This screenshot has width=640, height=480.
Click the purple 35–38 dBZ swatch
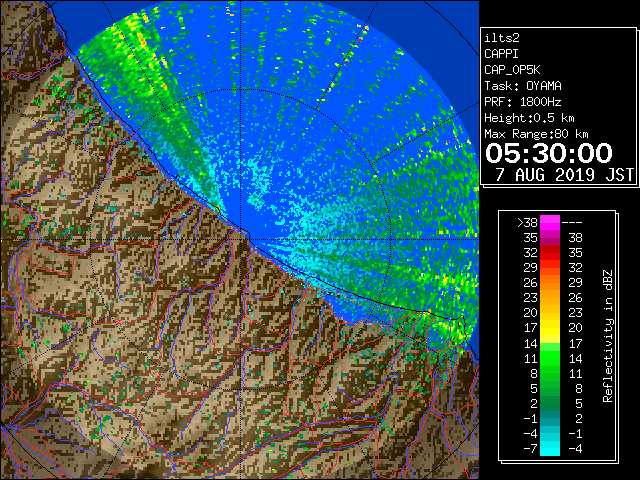tap(550, 238)
